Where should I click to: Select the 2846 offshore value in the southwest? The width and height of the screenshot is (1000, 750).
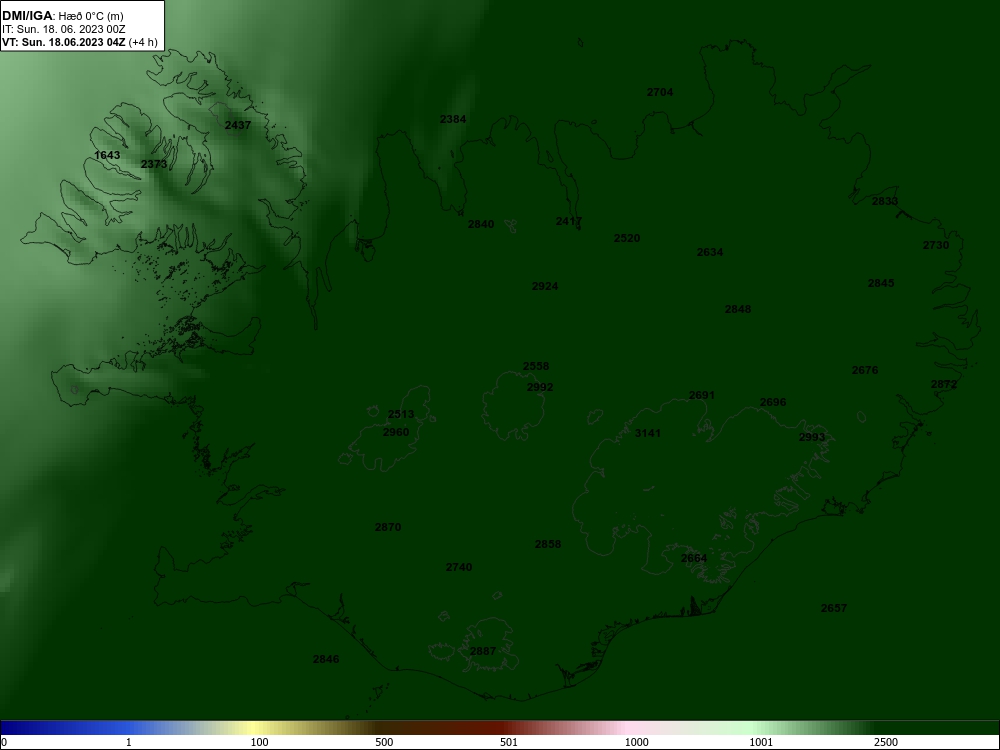327,659
